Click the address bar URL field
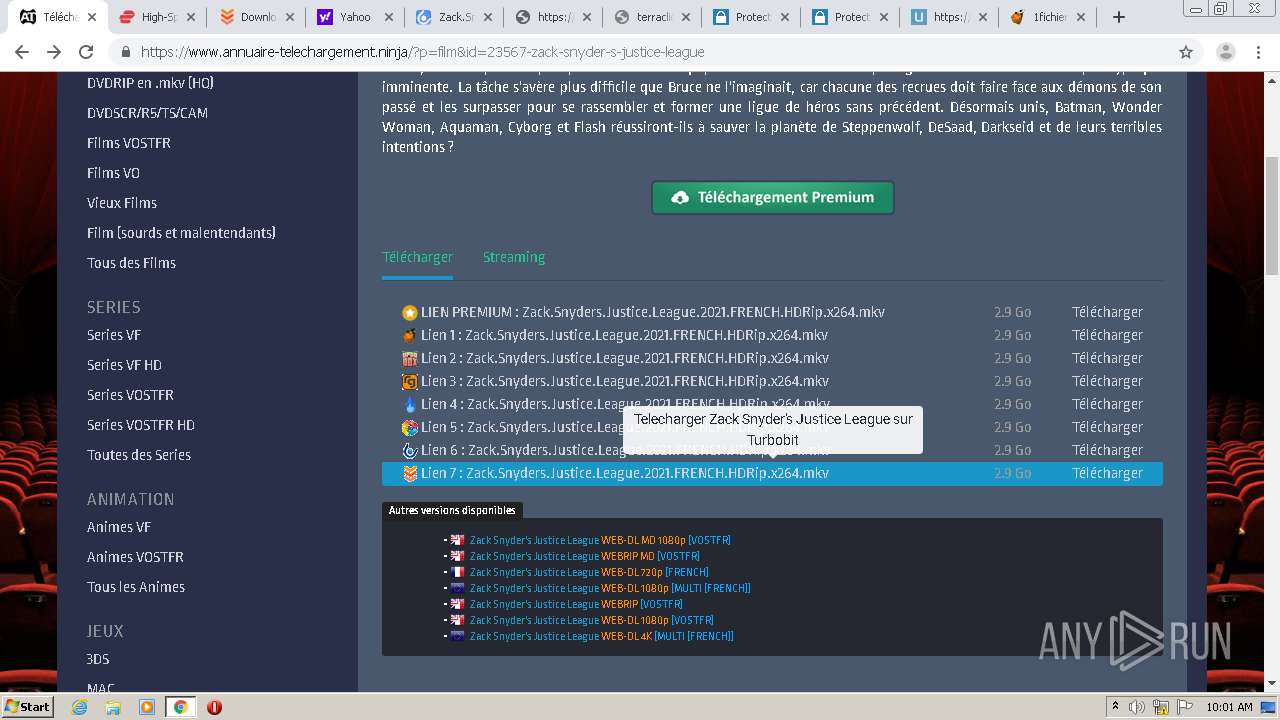Screen dimensions: 1280x720 click(640, 52)
